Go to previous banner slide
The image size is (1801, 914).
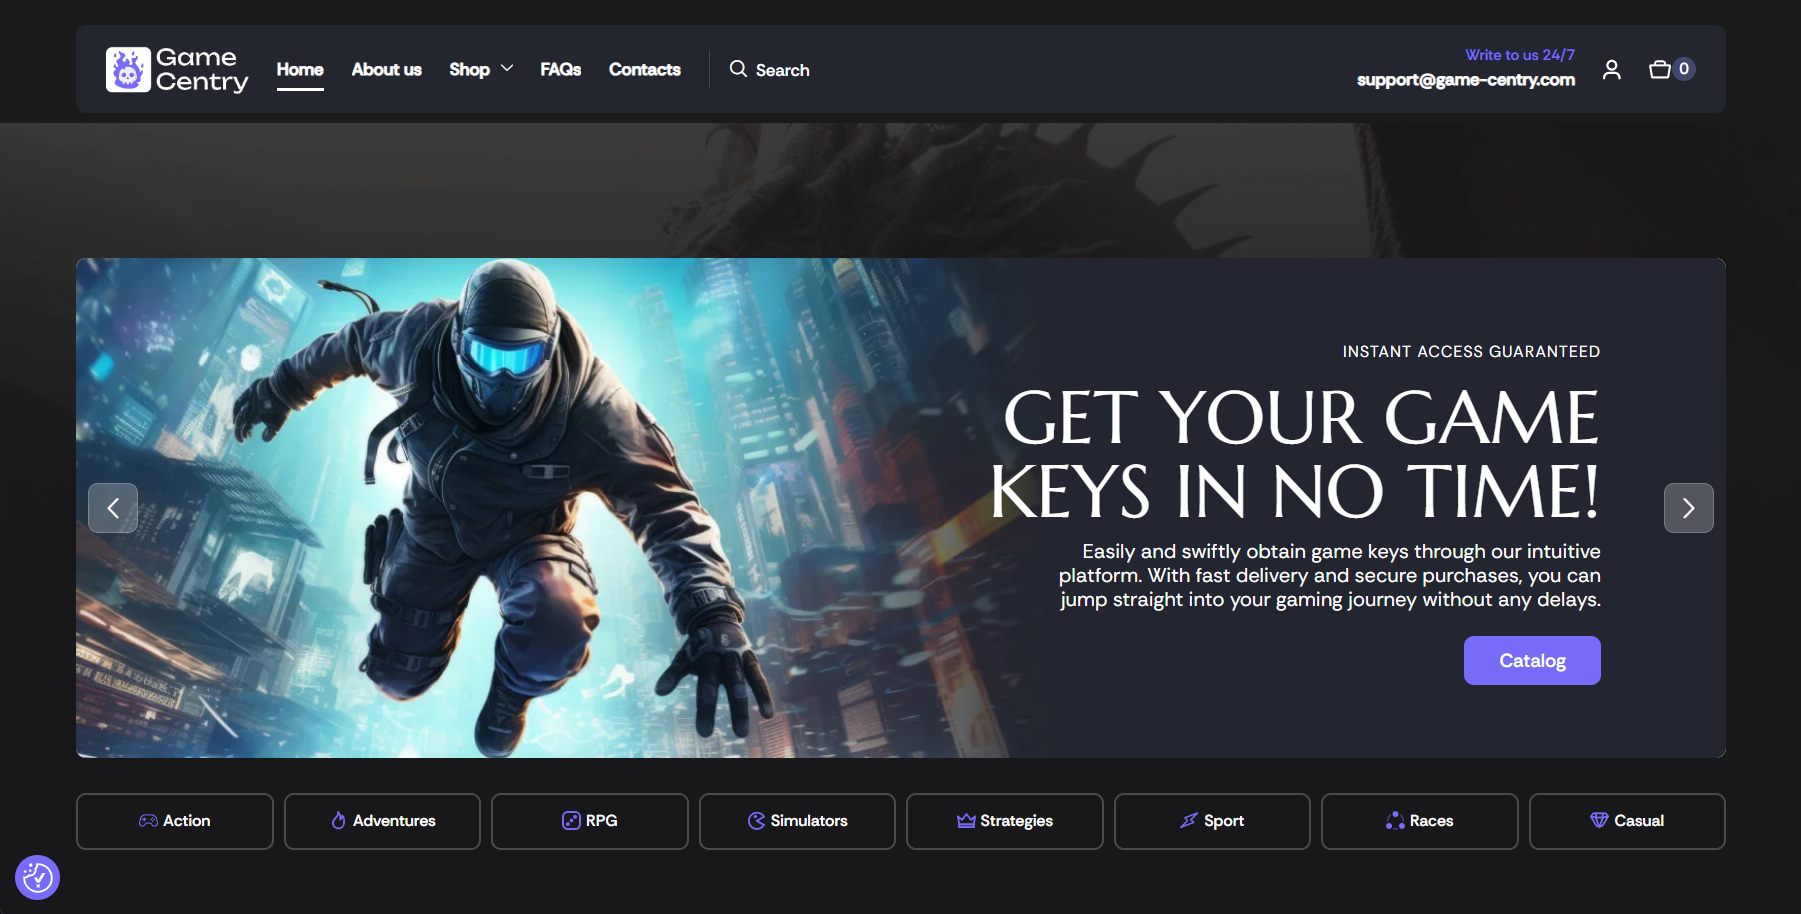113,508
